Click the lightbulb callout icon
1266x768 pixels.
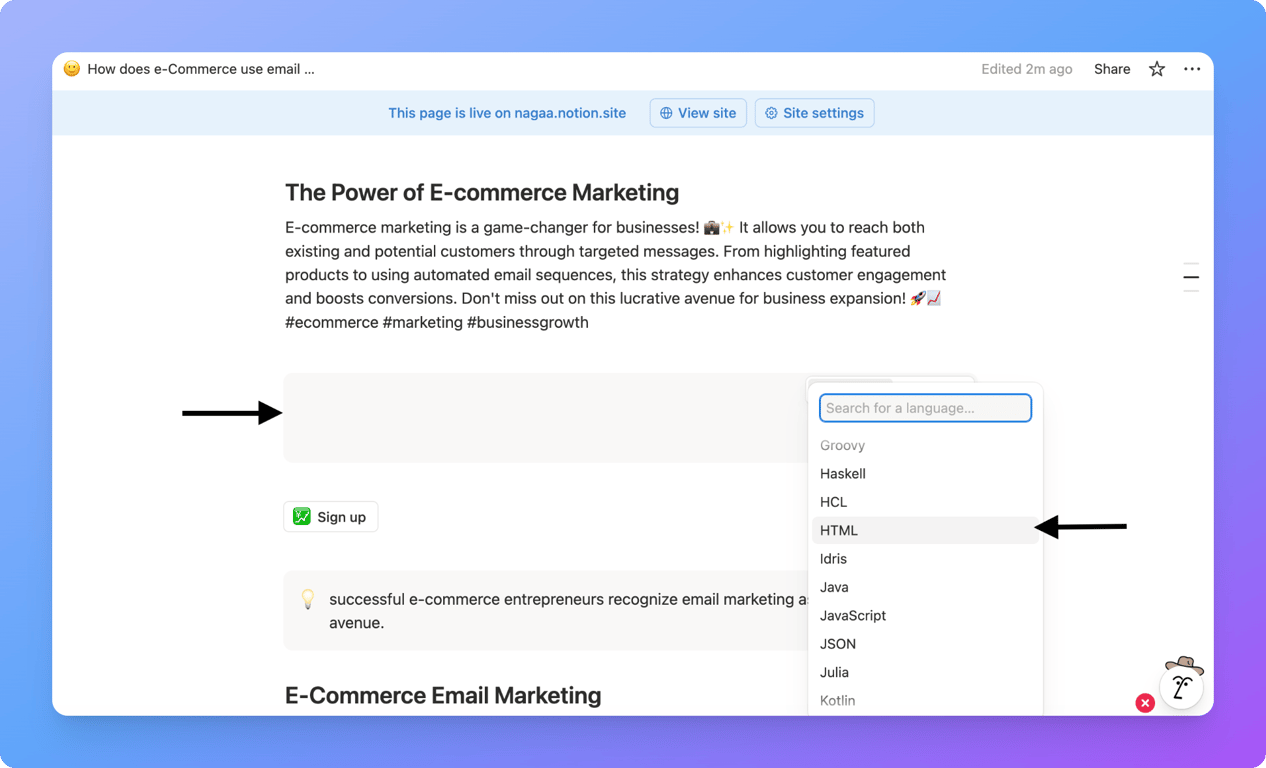point(308,599)
